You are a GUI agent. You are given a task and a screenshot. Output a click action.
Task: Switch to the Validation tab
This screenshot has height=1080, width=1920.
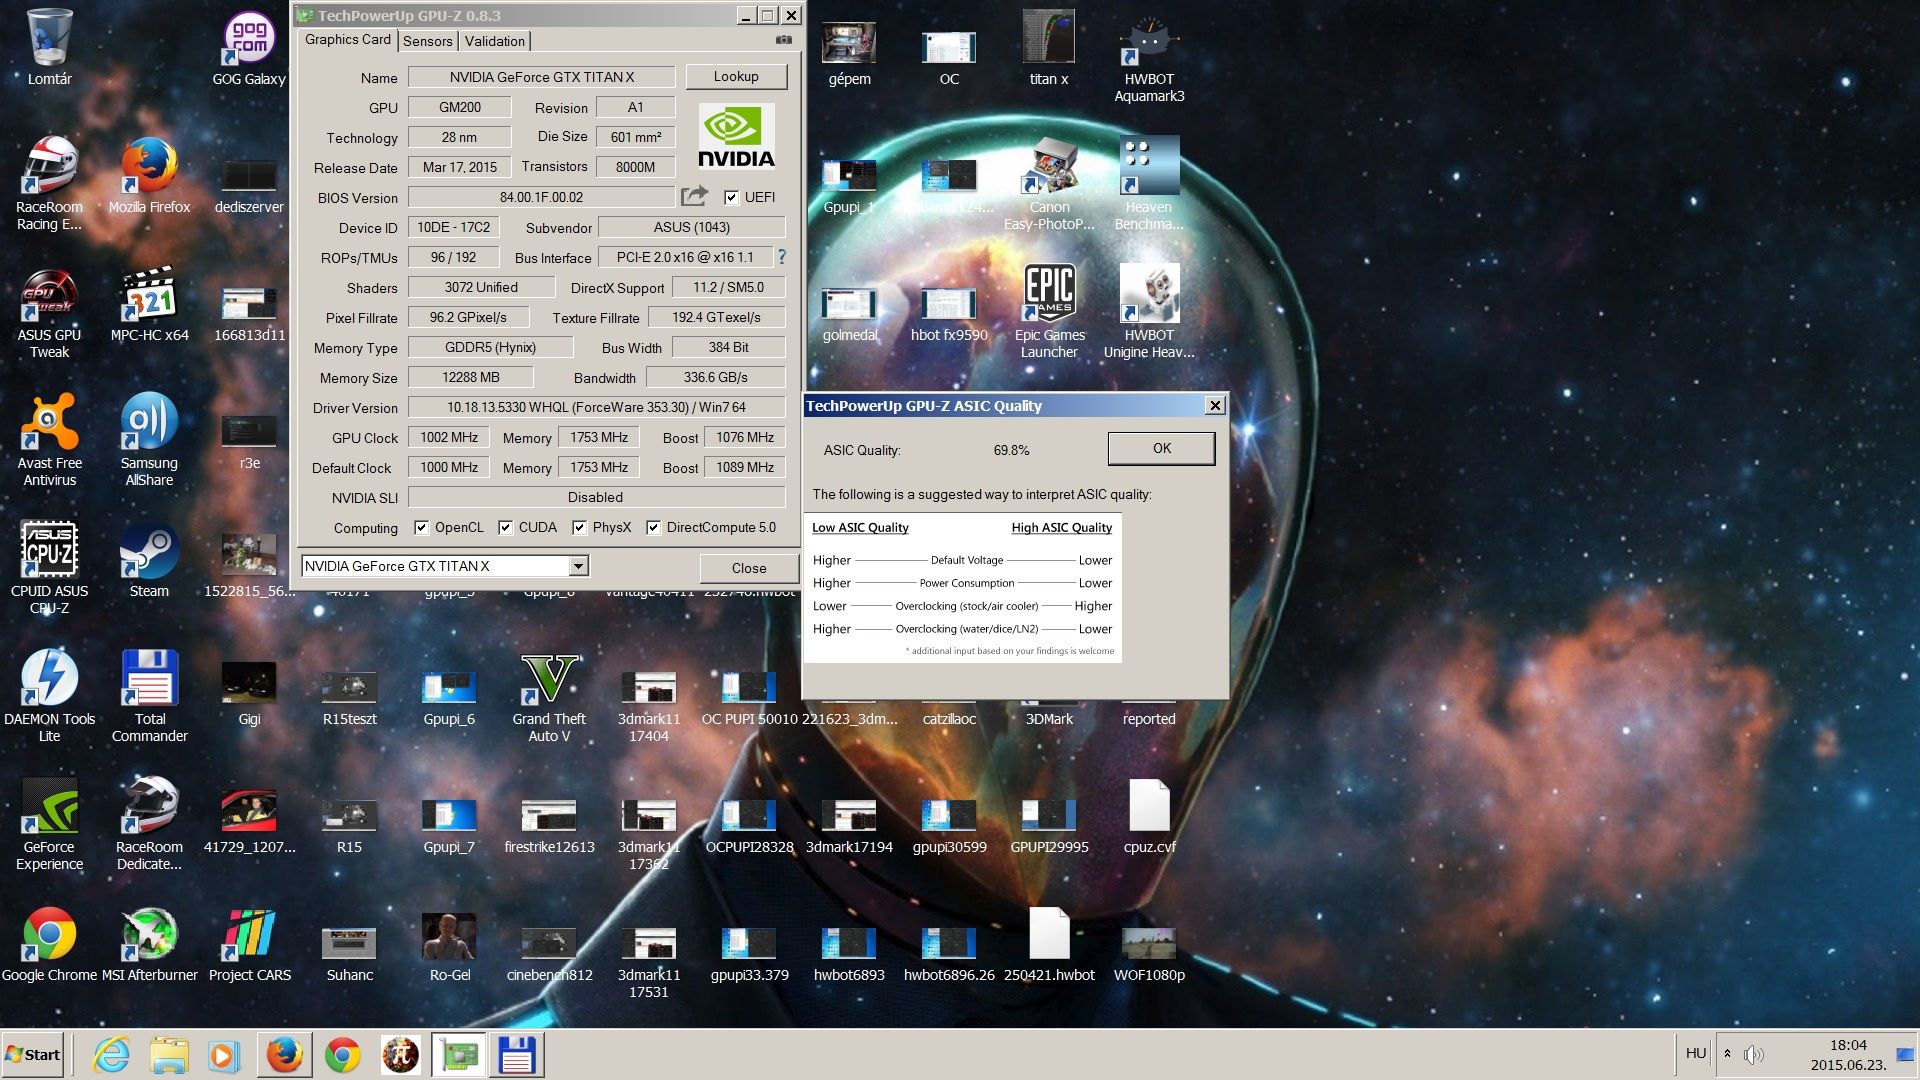click(495, 41)
